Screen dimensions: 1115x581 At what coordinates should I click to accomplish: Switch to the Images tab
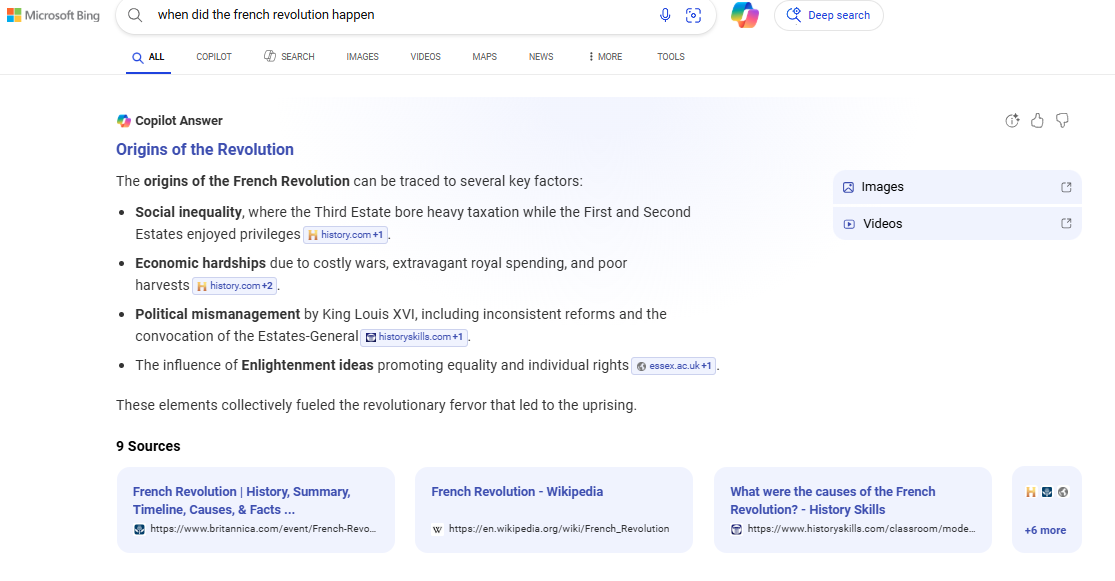tap(362, 57)
